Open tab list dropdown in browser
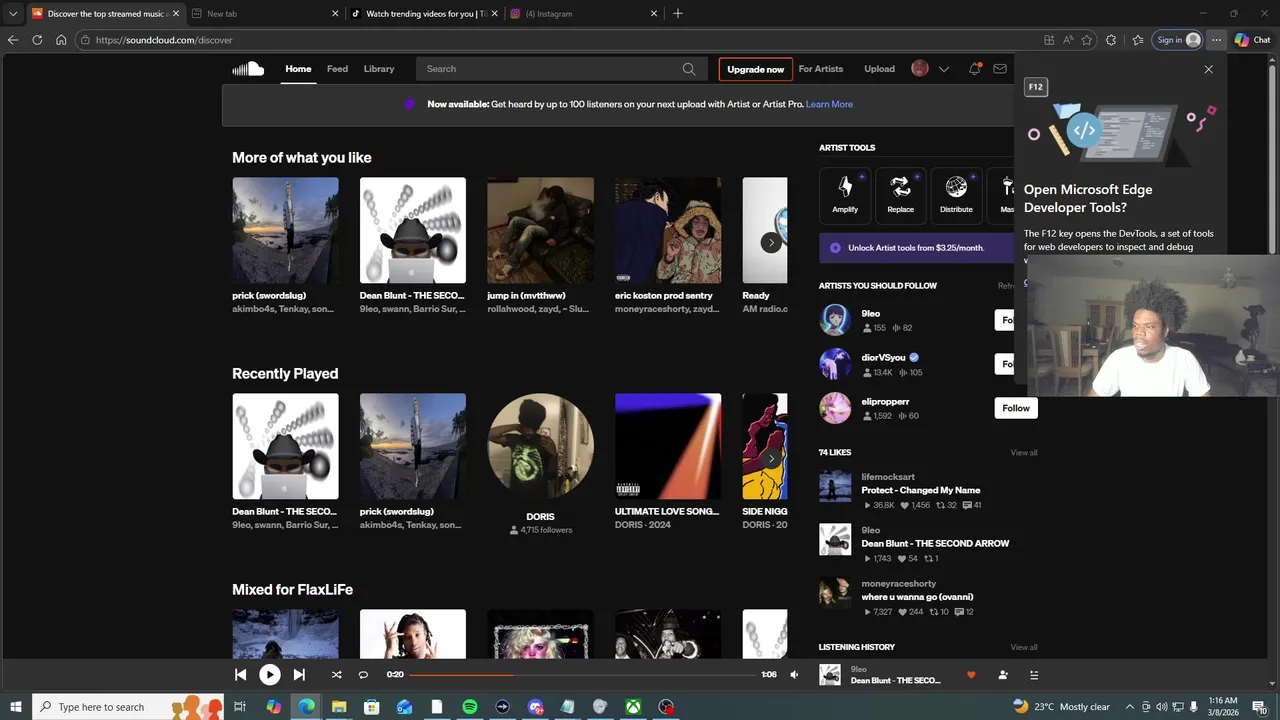1280x720 pixels. click(x=13, y=14)
